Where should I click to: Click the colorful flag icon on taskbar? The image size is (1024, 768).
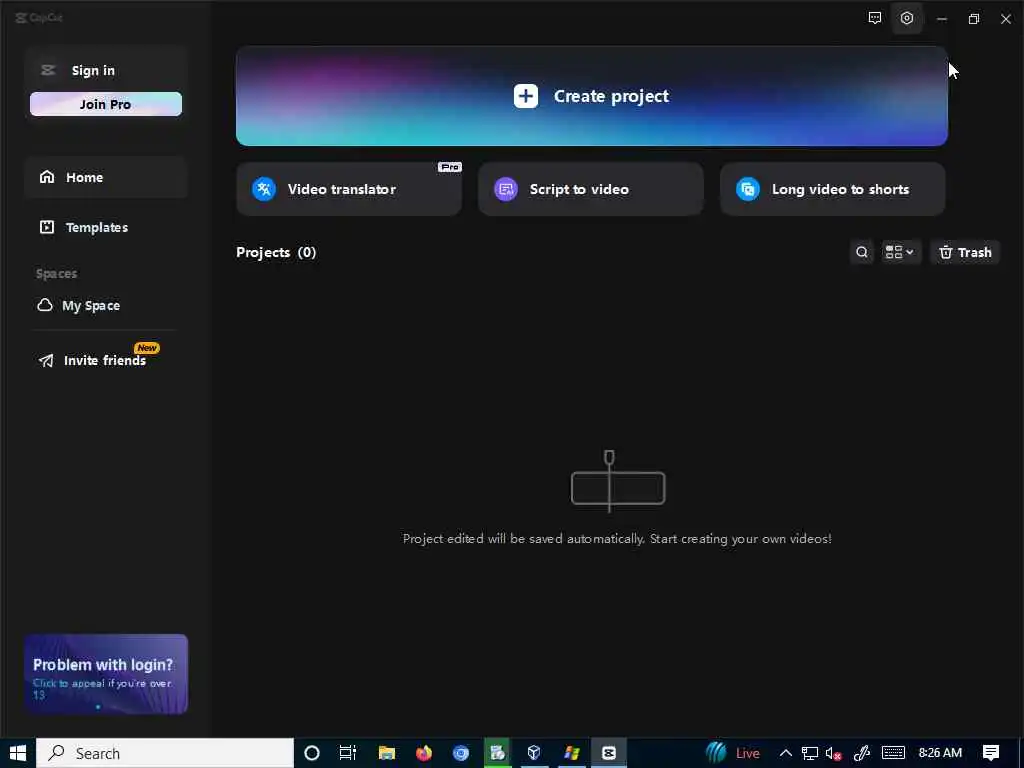[x=572, y=753]
